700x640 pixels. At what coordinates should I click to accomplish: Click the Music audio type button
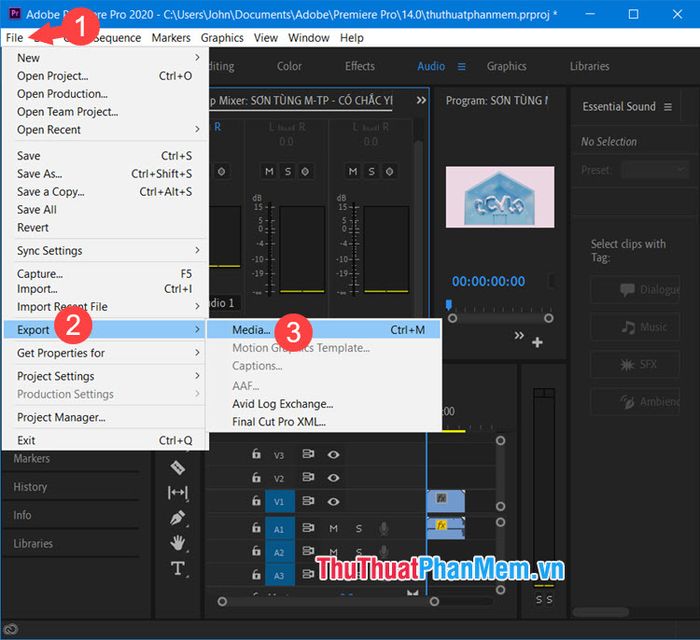[635, 327]
